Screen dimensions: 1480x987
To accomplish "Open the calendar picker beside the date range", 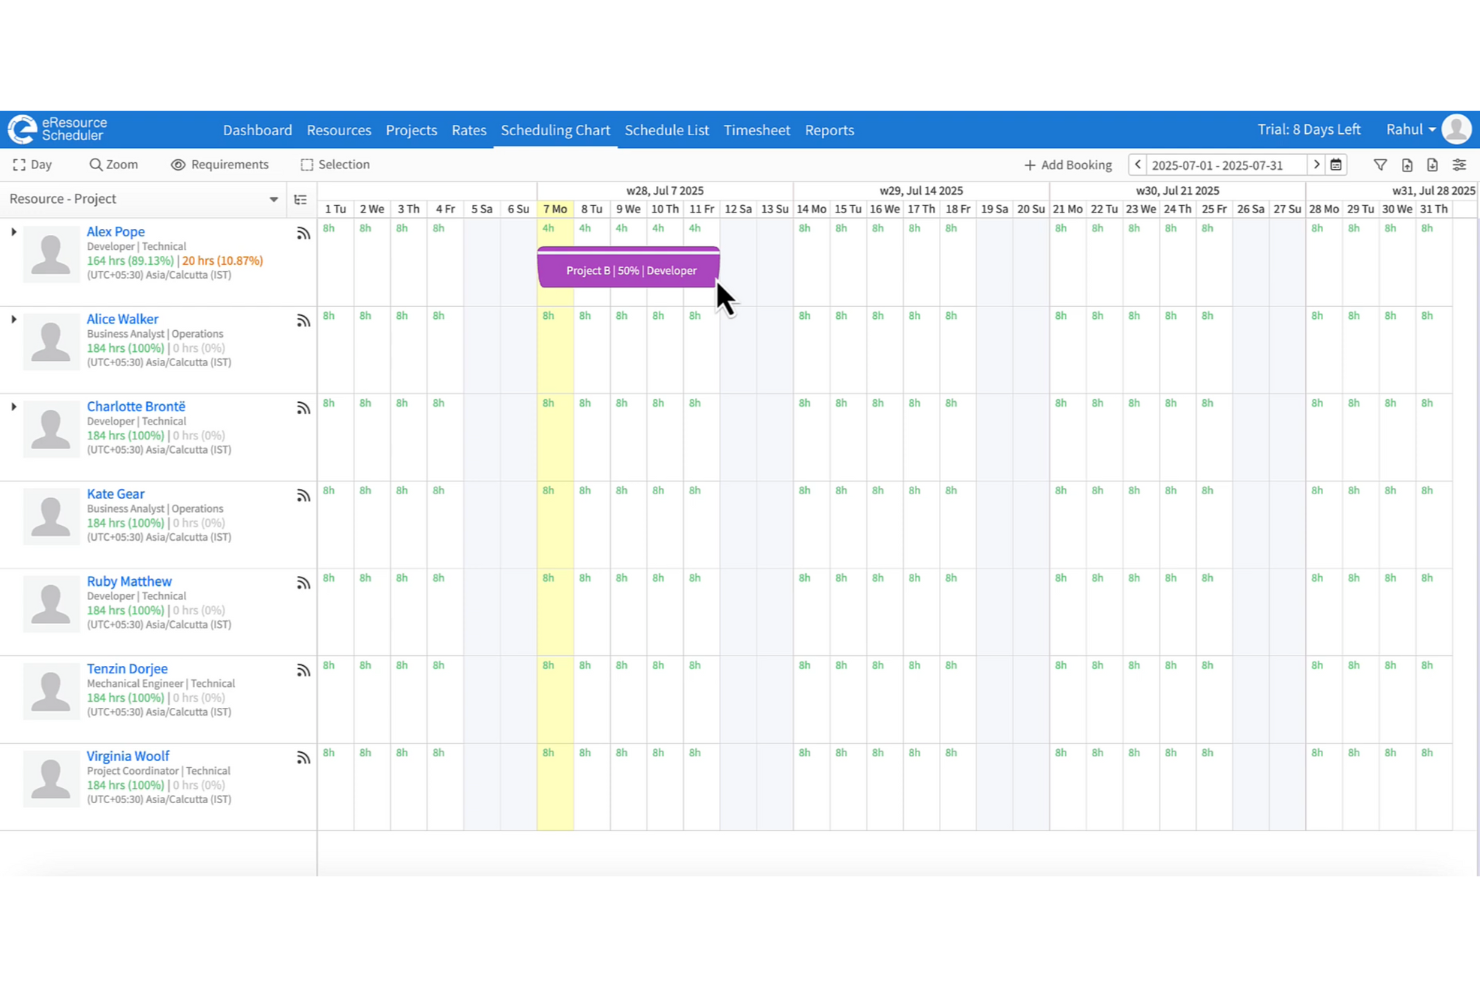I will (x=1337, y=164).
